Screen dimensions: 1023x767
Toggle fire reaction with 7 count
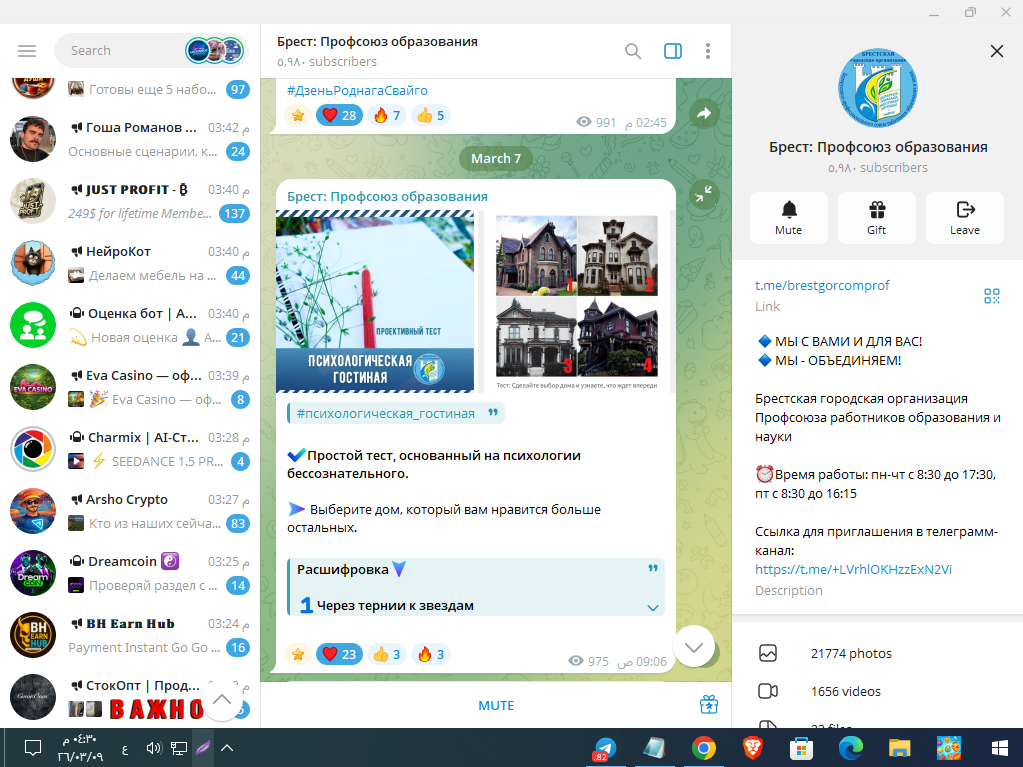[x=387, y=115]
